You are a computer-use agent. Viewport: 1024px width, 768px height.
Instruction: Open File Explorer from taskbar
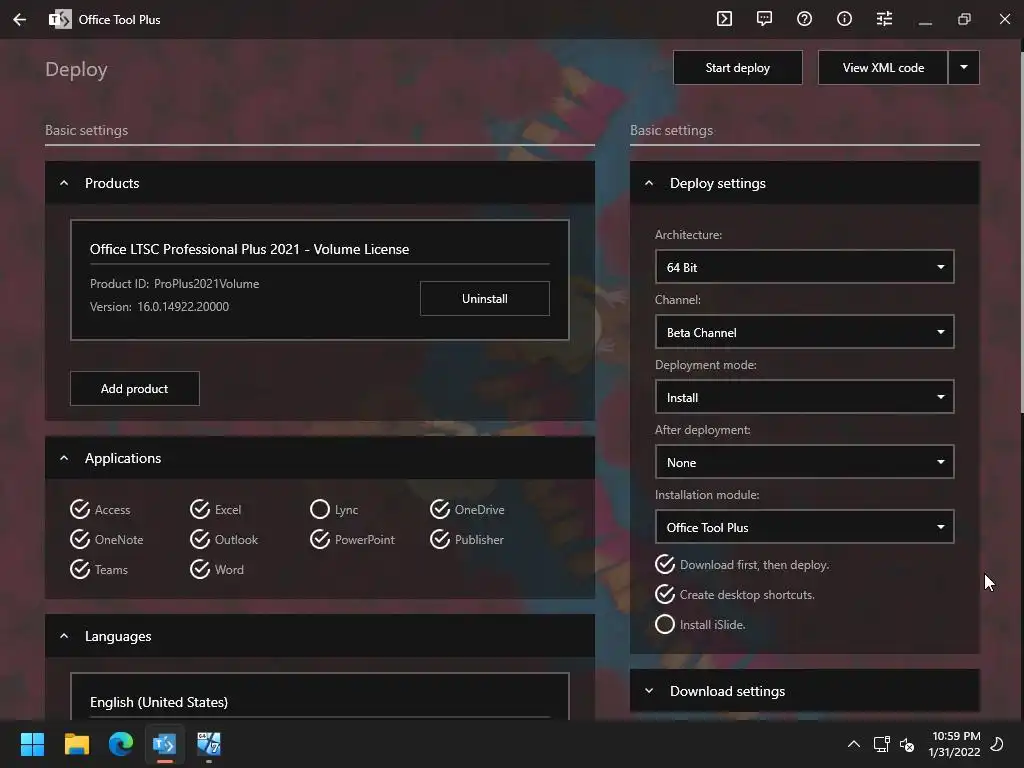(x=76, y=743)
